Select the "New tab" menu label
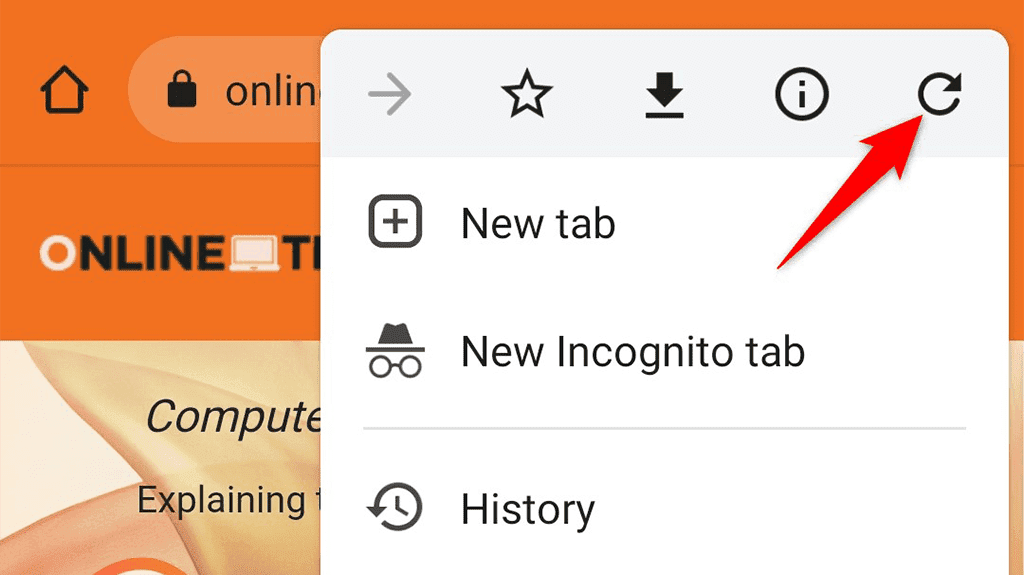 538,223
